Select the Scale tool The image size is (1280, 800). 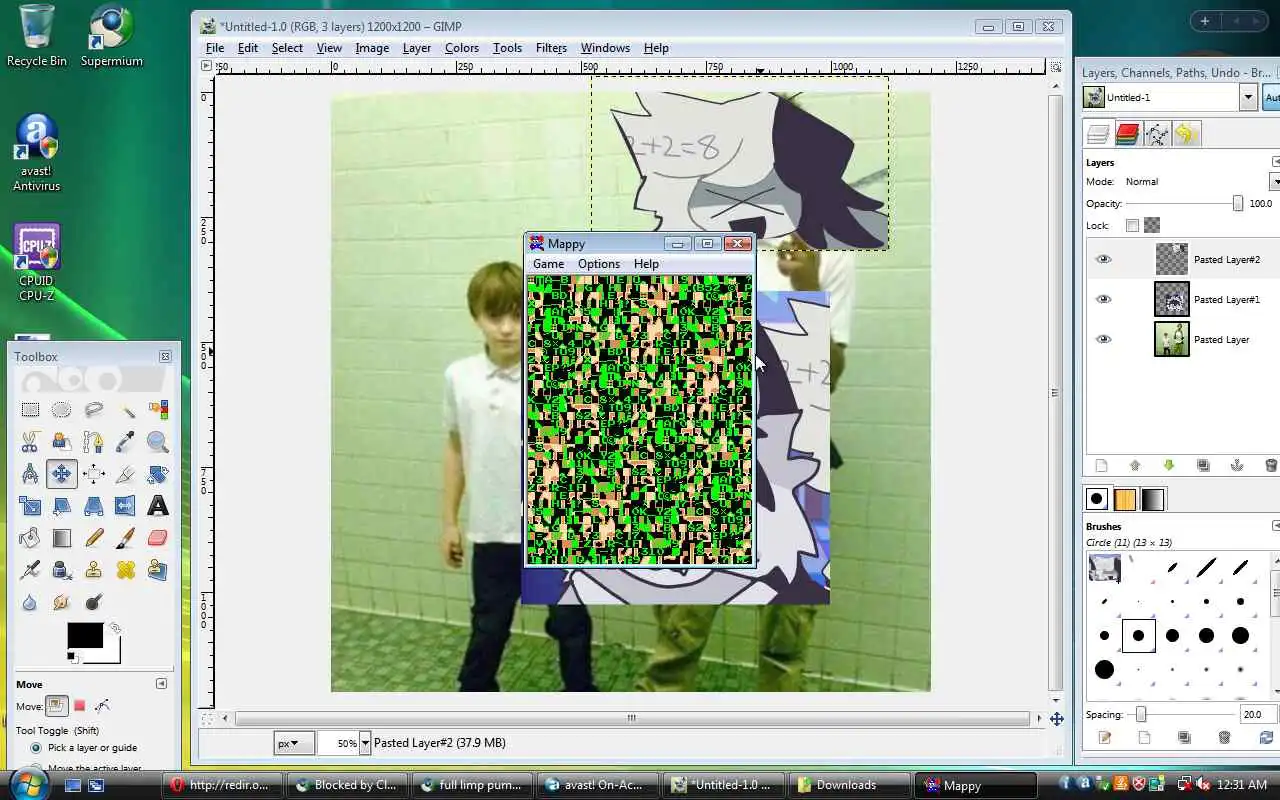[x=30, y=506]
